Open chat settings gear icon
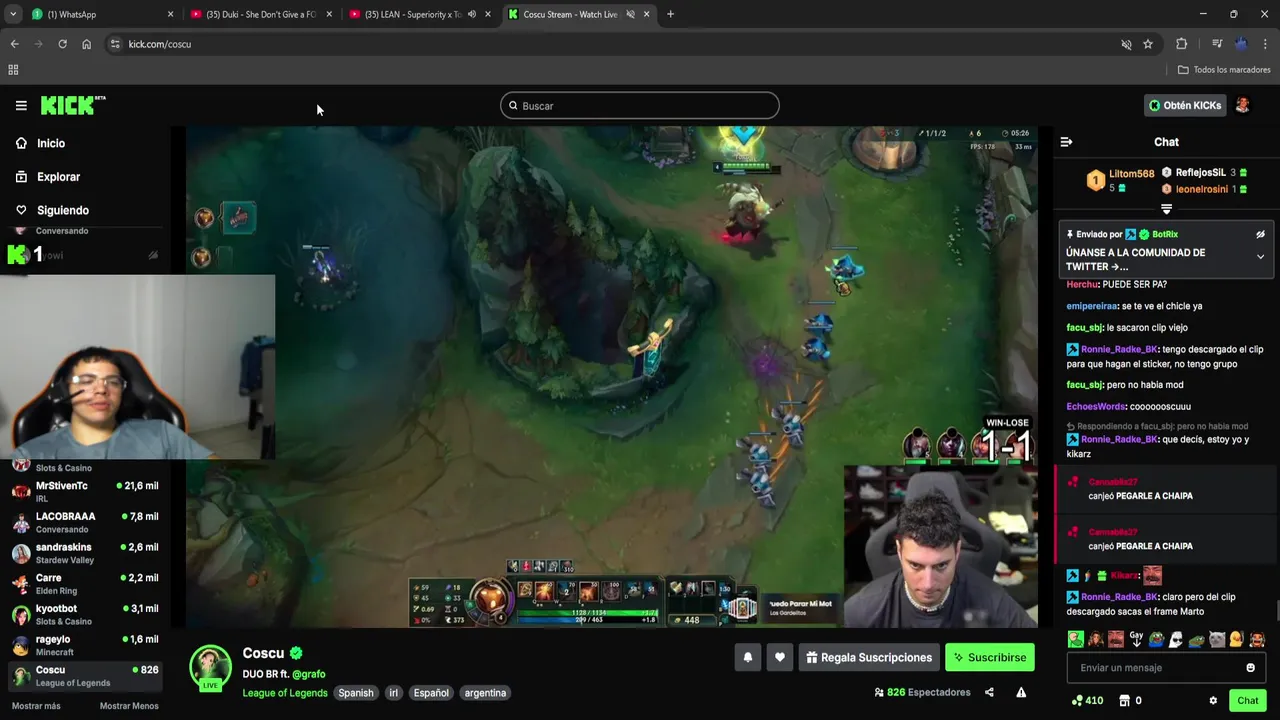The image size is (1280, 720). click(1213, 701)
